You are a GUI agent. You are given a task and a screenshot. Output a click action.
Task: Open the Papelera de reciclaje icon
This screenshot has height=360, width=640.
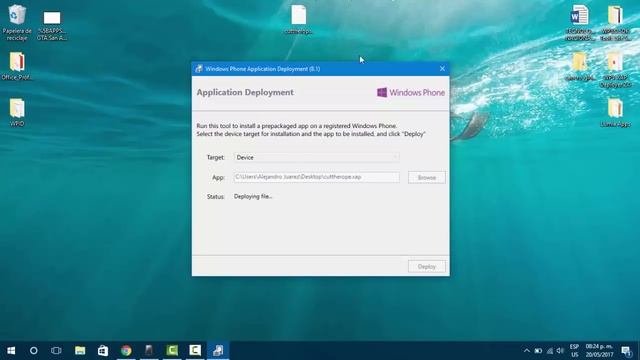pyautogui.click(x=17, y=22)
